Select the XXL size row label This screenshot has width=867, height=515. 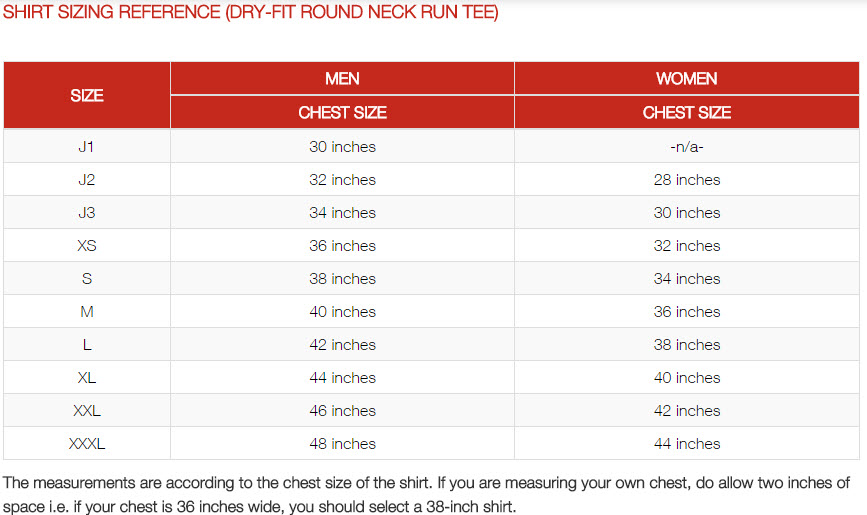point(87,410)
